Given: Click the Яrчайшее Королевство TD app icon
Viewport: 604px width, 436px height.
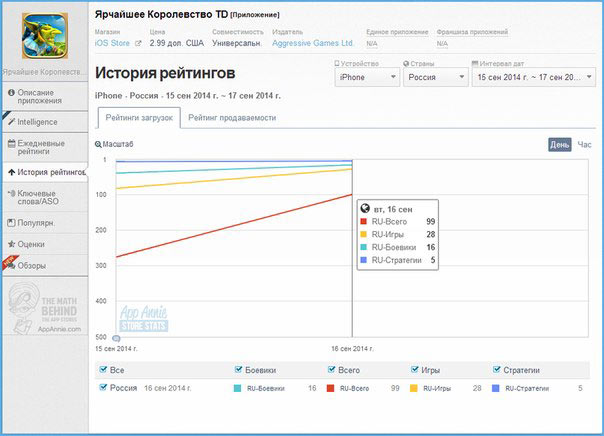Looking at the screenshot, I should click(45, 36).
